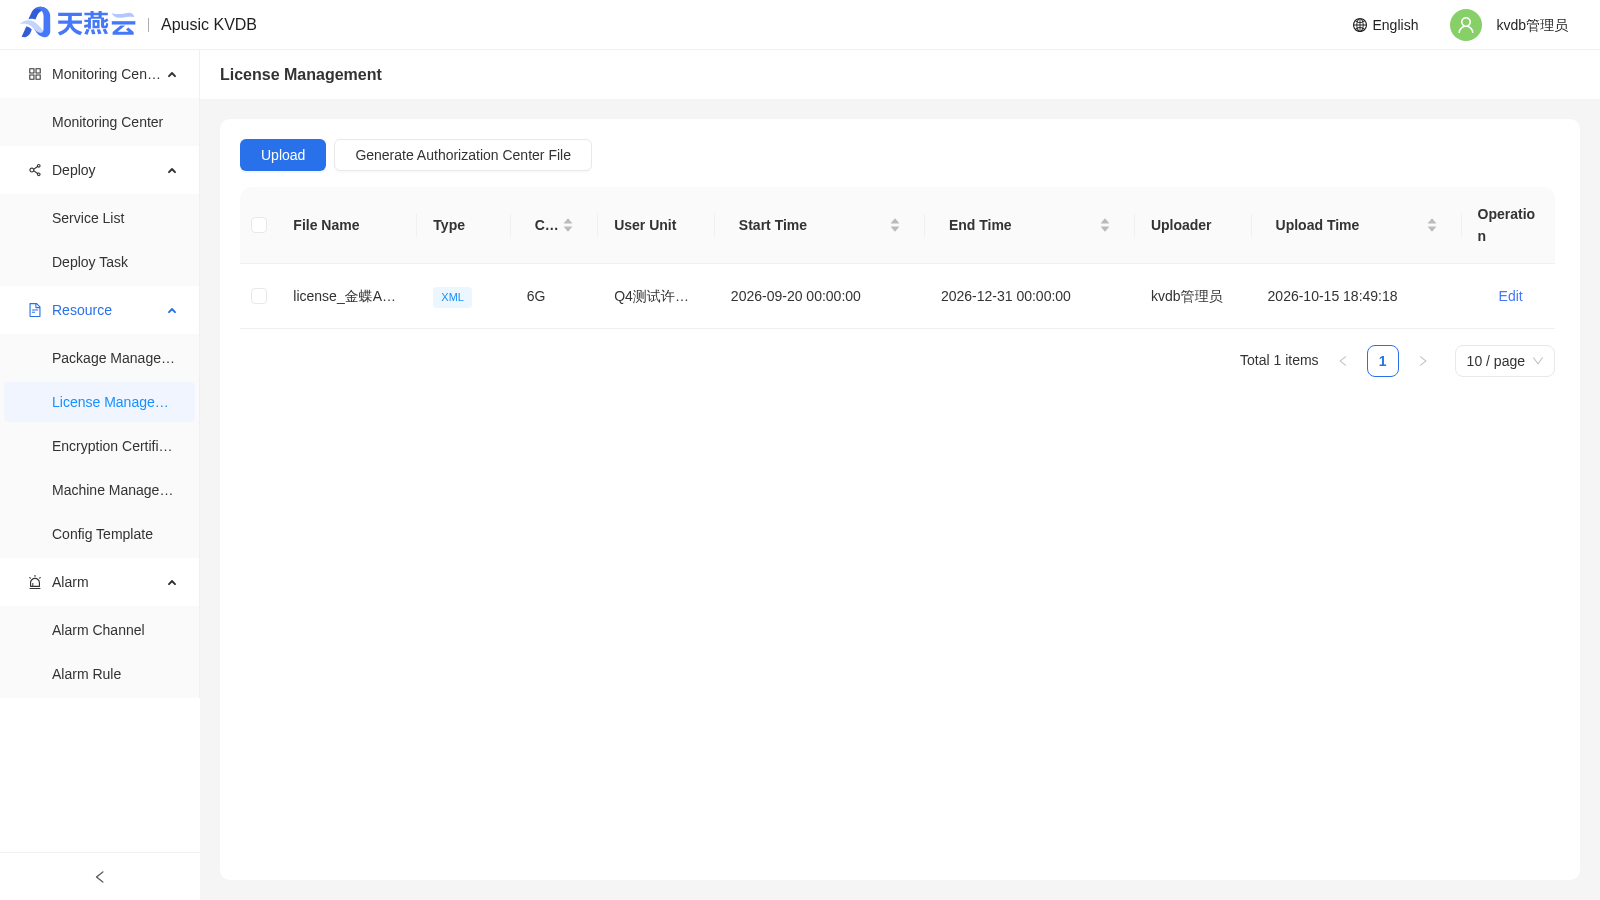Select License Manage… in the sidebar
1600x900 pixels.
(100, 402)
